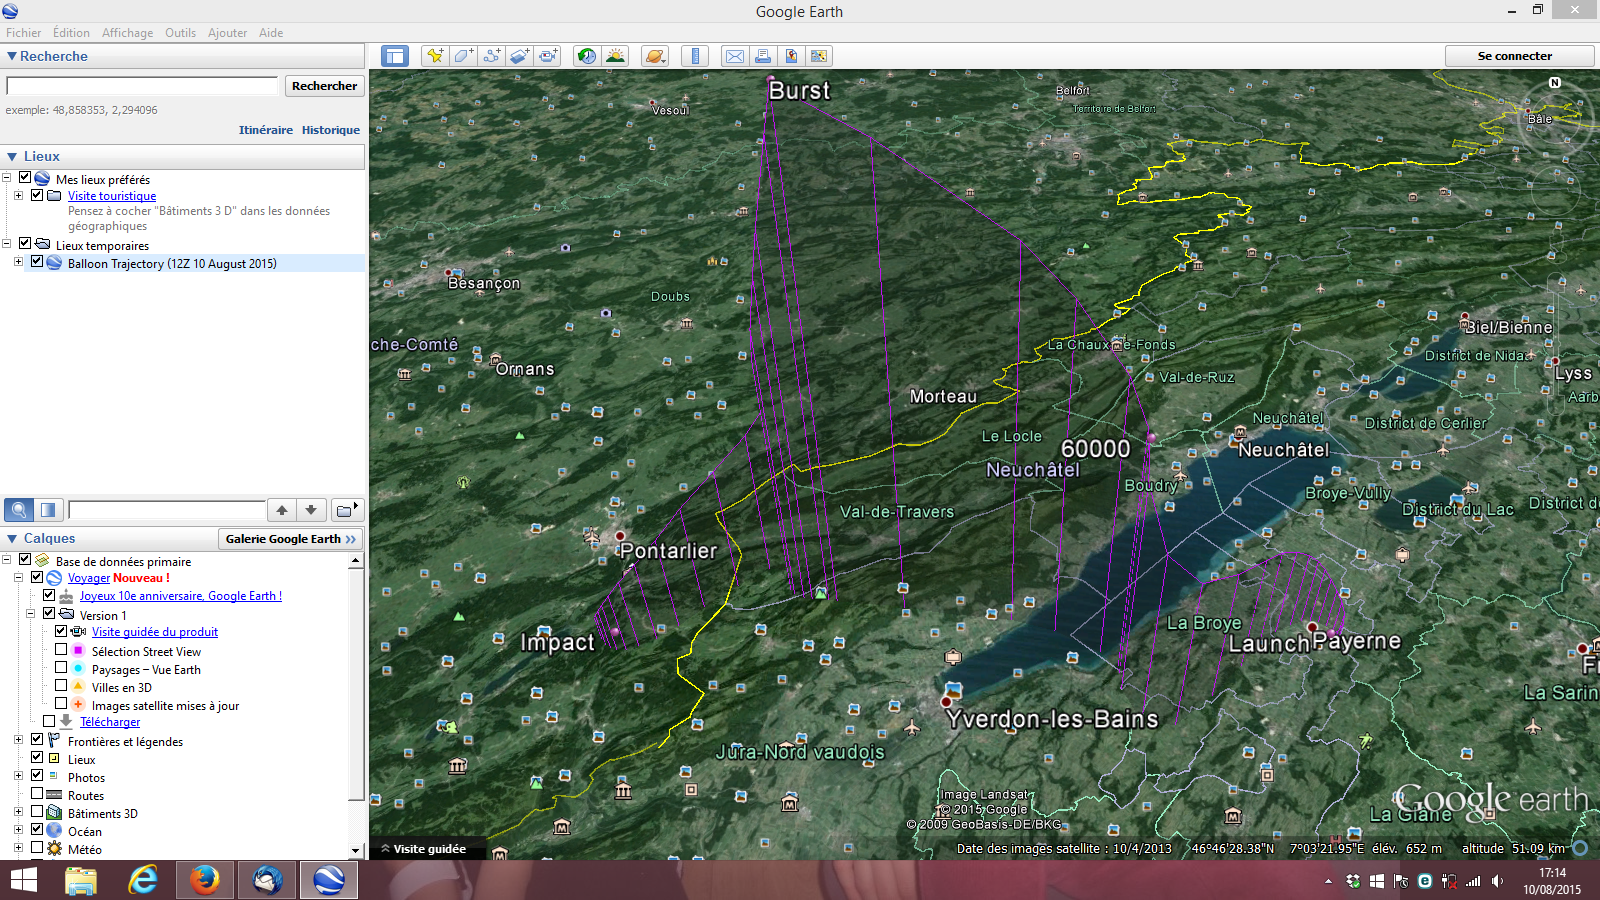1600x900 pixels.
Task: Select the add polygon tool
Action: 463,56
